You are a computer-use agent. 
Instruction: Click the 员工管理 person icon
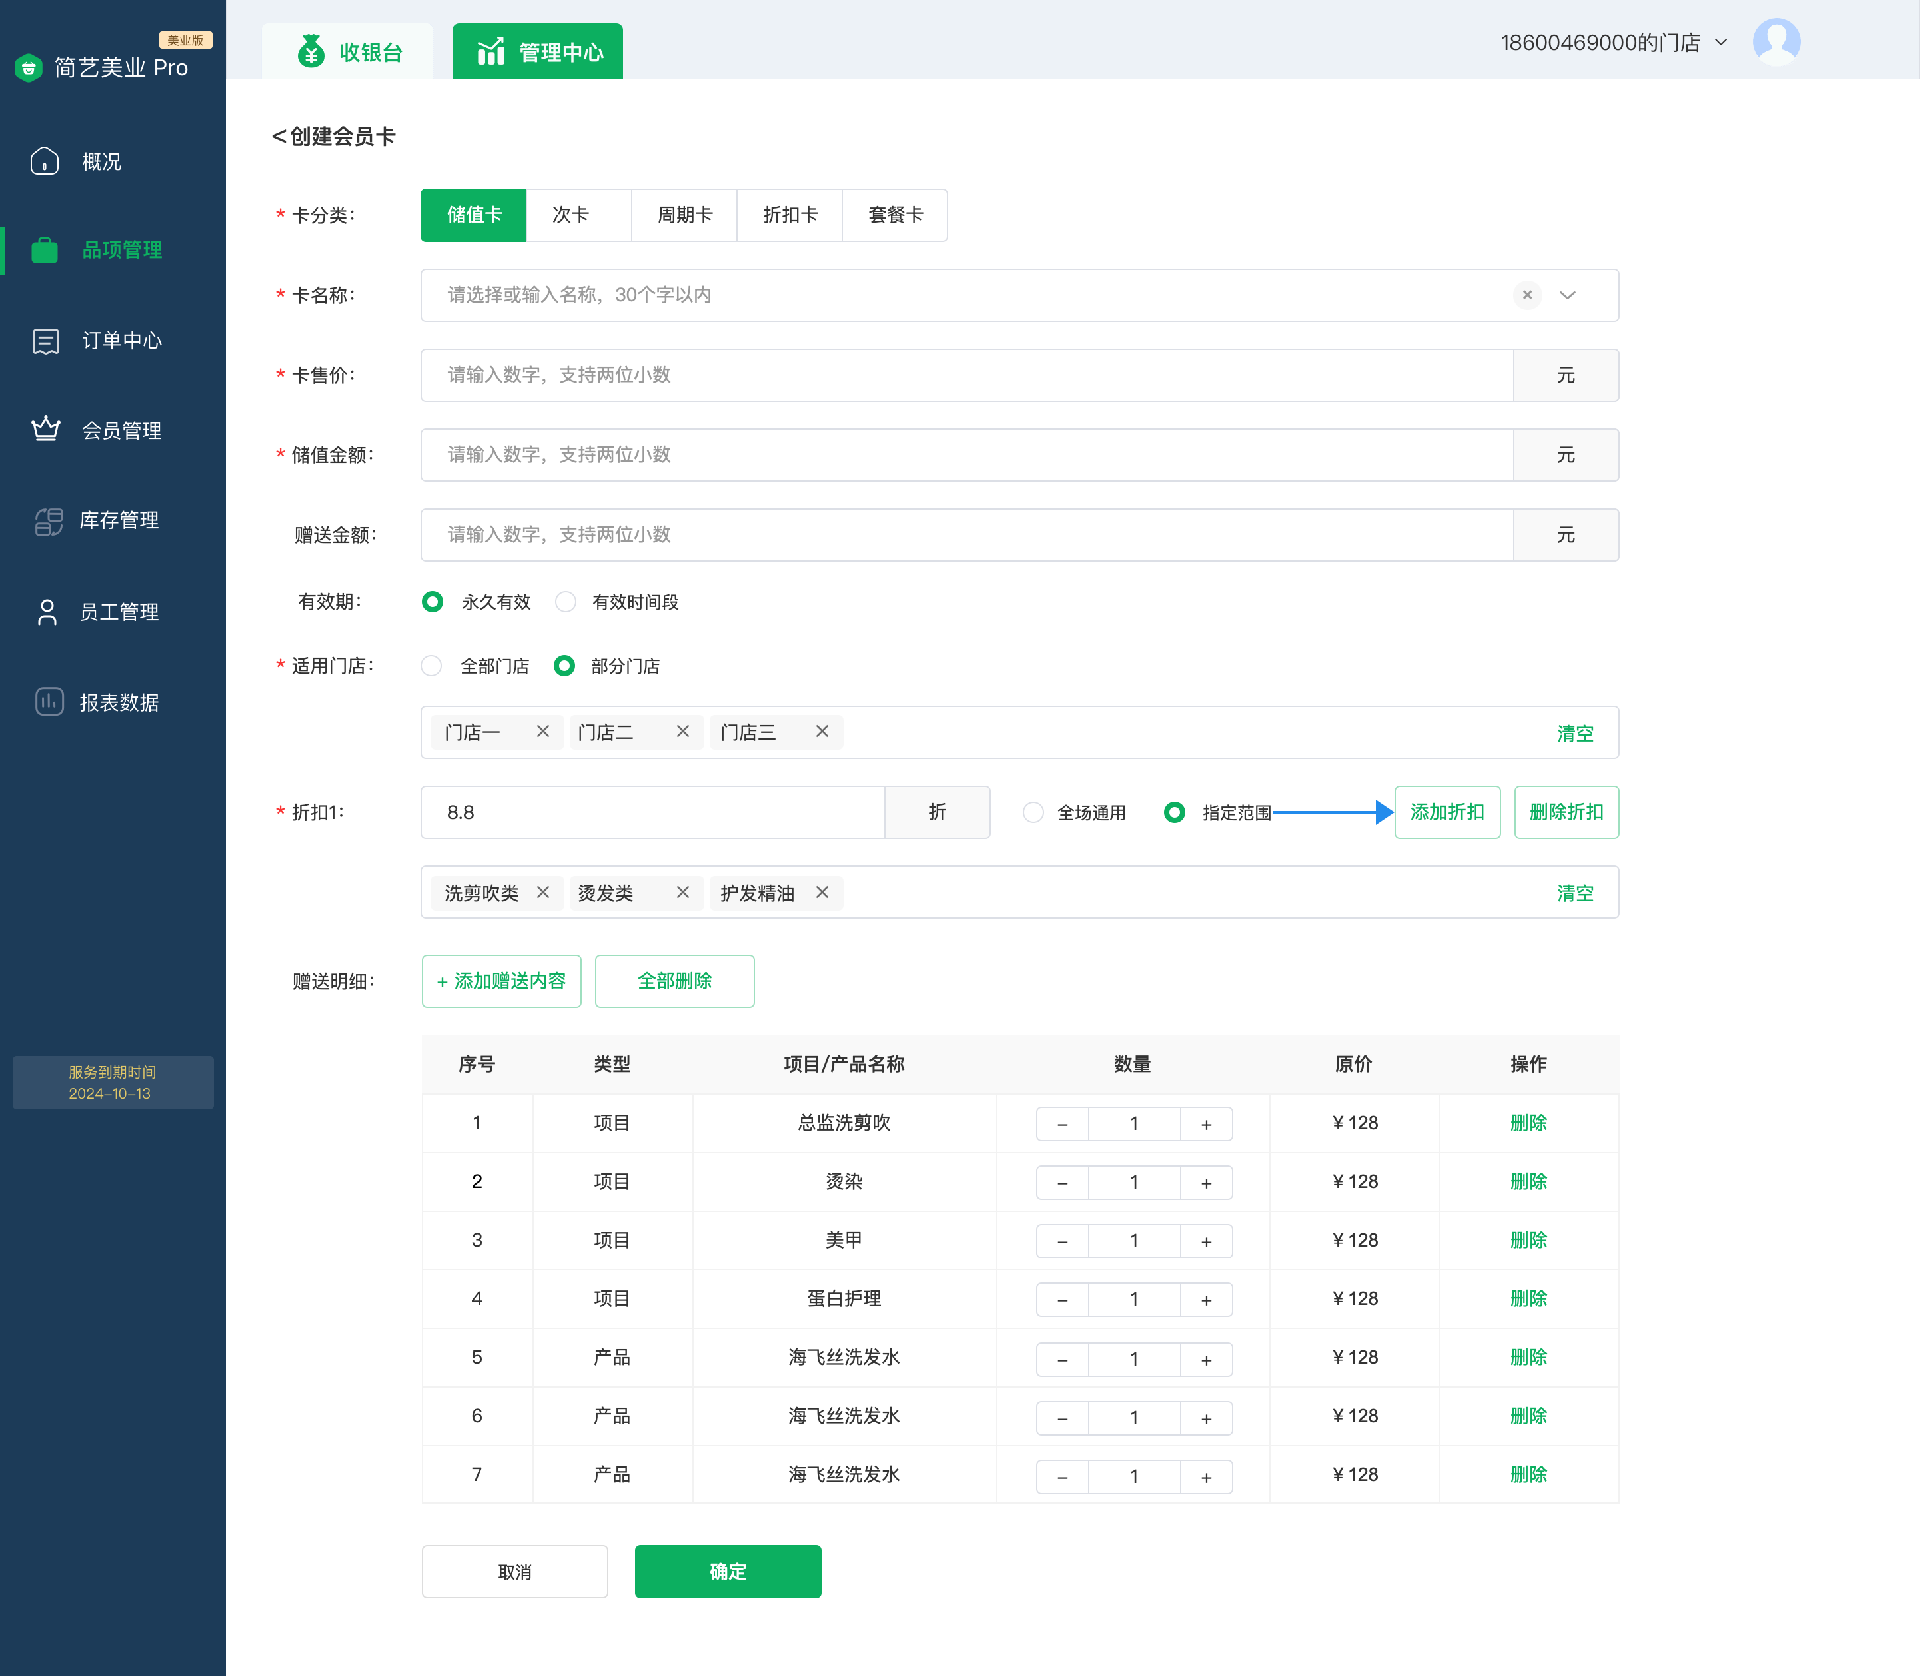[47, 612]
